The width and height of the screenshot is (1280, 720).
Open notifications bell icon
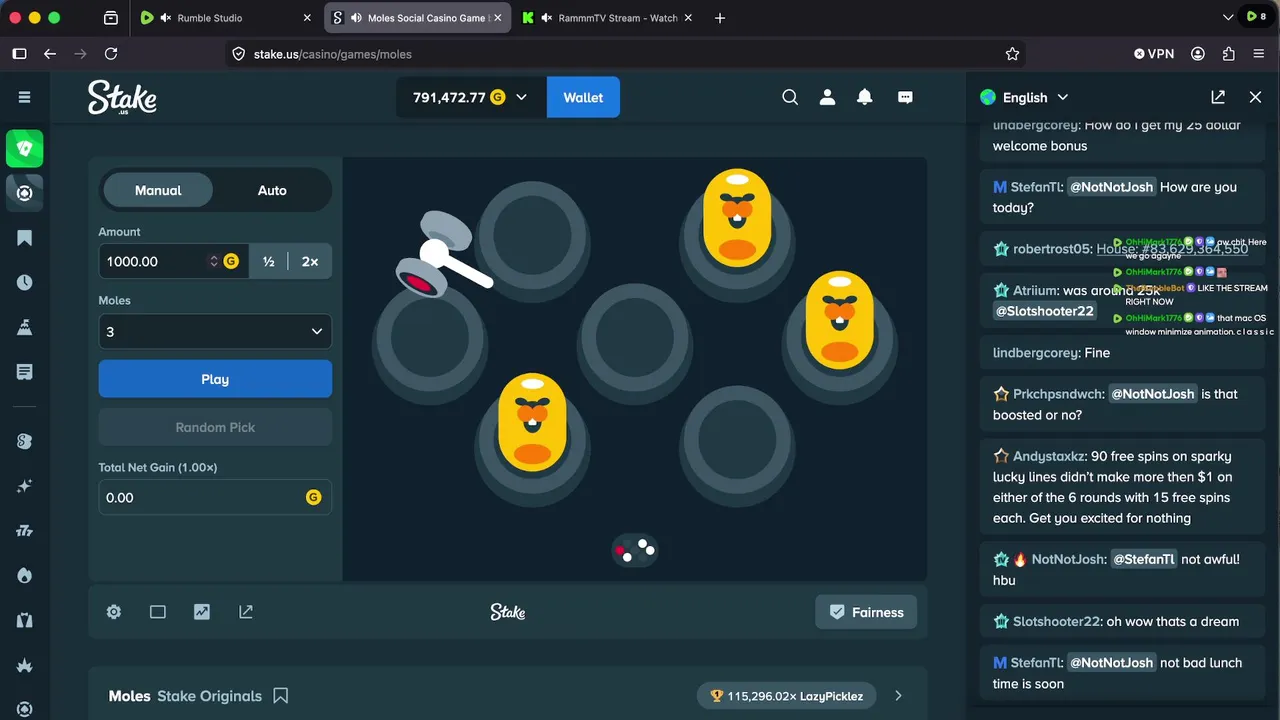865,97
